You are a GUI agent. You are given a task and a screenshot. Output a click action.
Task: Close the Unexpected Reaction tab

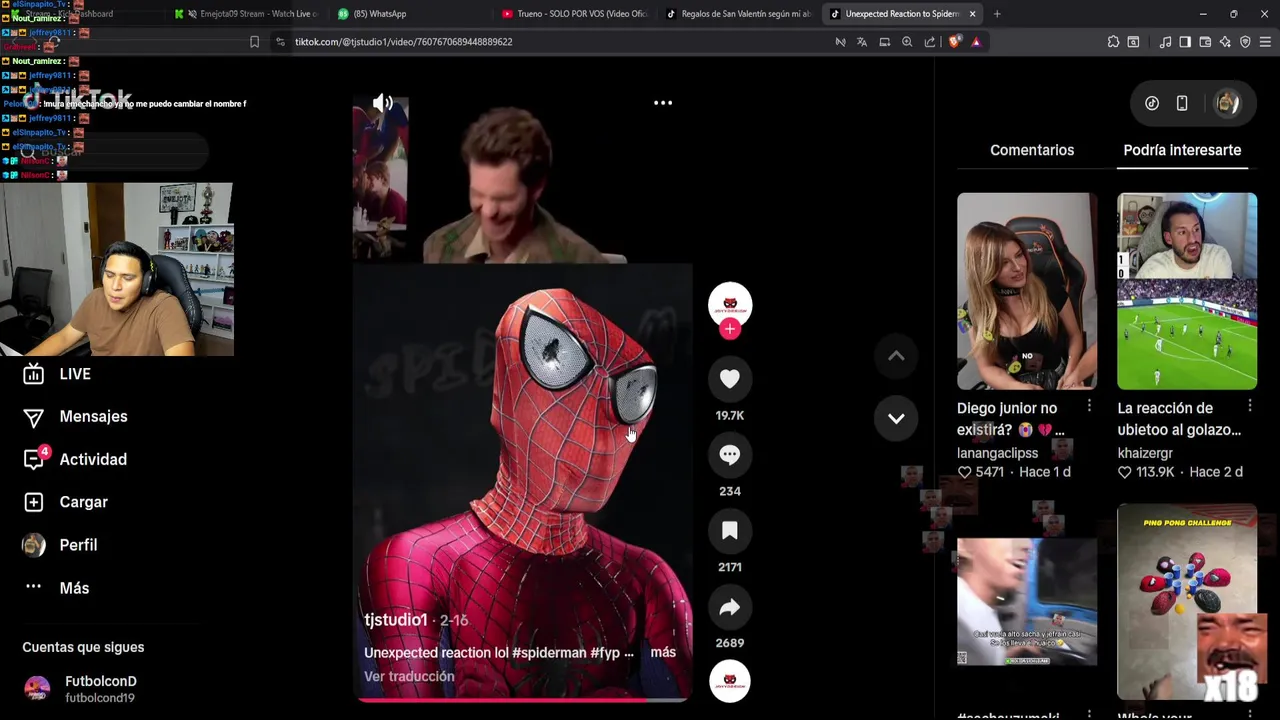pyautogui.click(x=972, y=14)
